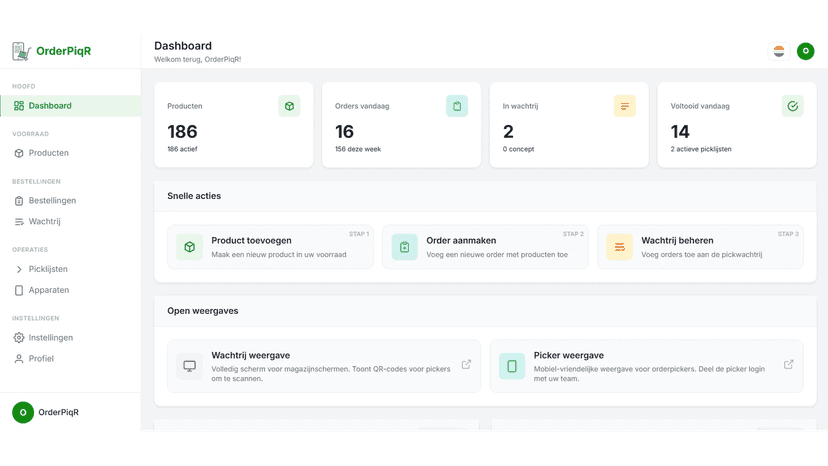Click the orange list icon on In wachtrij card
828x466 pixels.
[625, 106]
